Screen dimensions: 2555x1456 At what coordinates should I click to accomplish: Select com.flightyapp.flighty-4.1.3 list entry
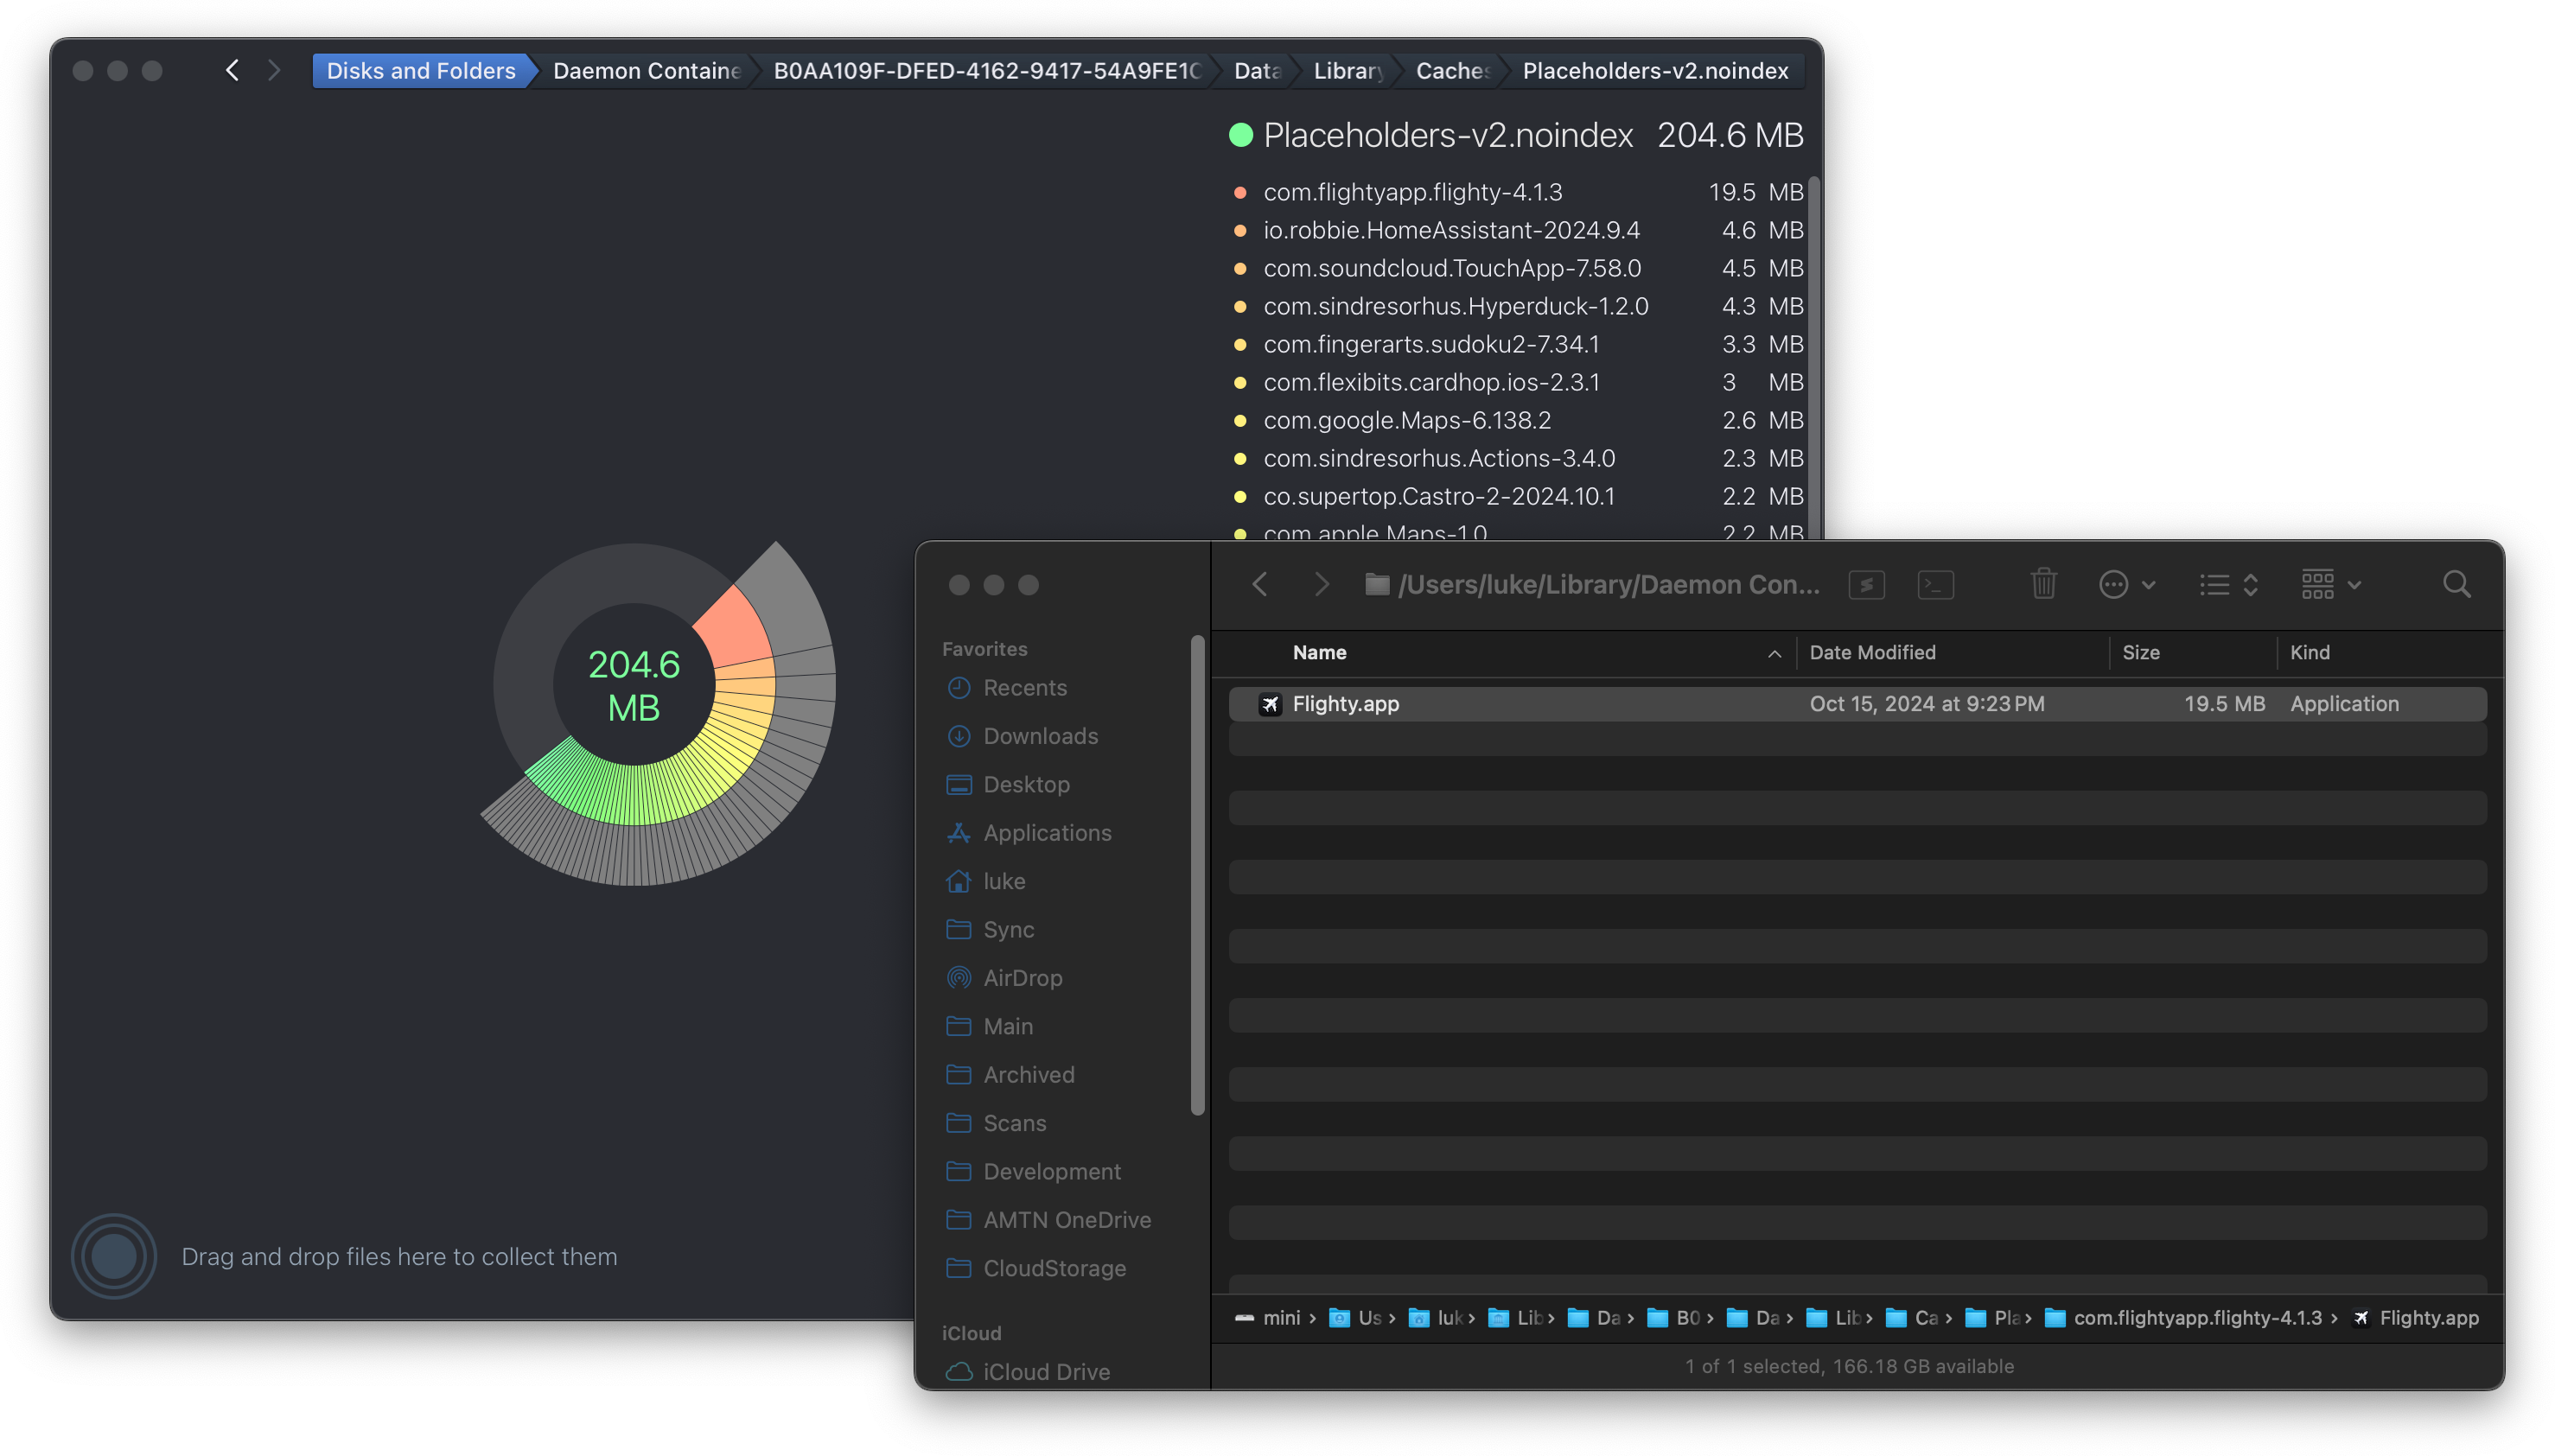pyautogui.click(x=1517, y=192)
